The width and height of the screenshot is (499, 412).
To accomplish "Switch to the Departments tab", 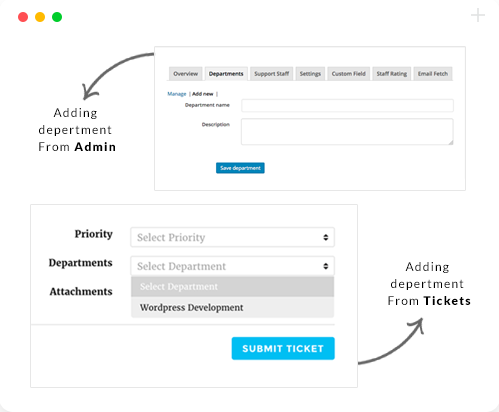I will [x=226, y=74].
